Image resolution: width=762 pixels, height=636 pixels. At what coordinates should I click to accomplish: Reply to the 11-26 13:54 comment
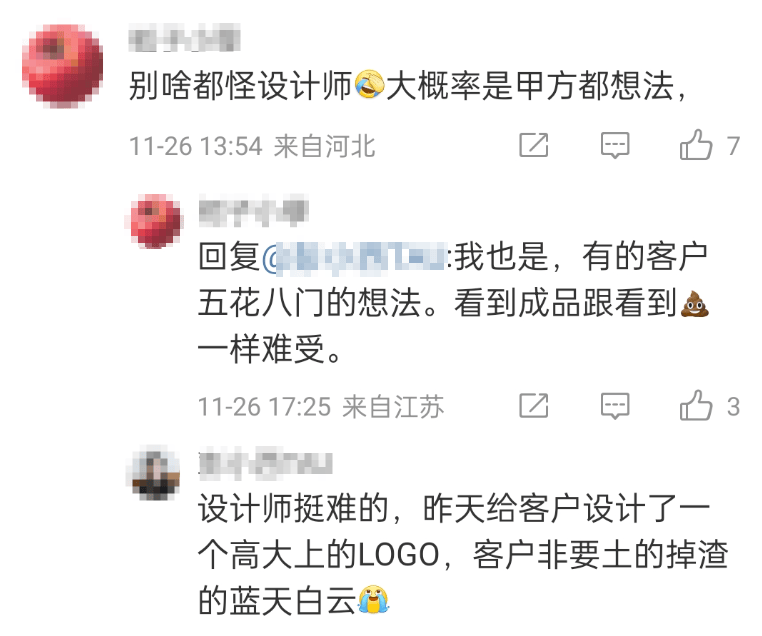click(x=615, y=145)
